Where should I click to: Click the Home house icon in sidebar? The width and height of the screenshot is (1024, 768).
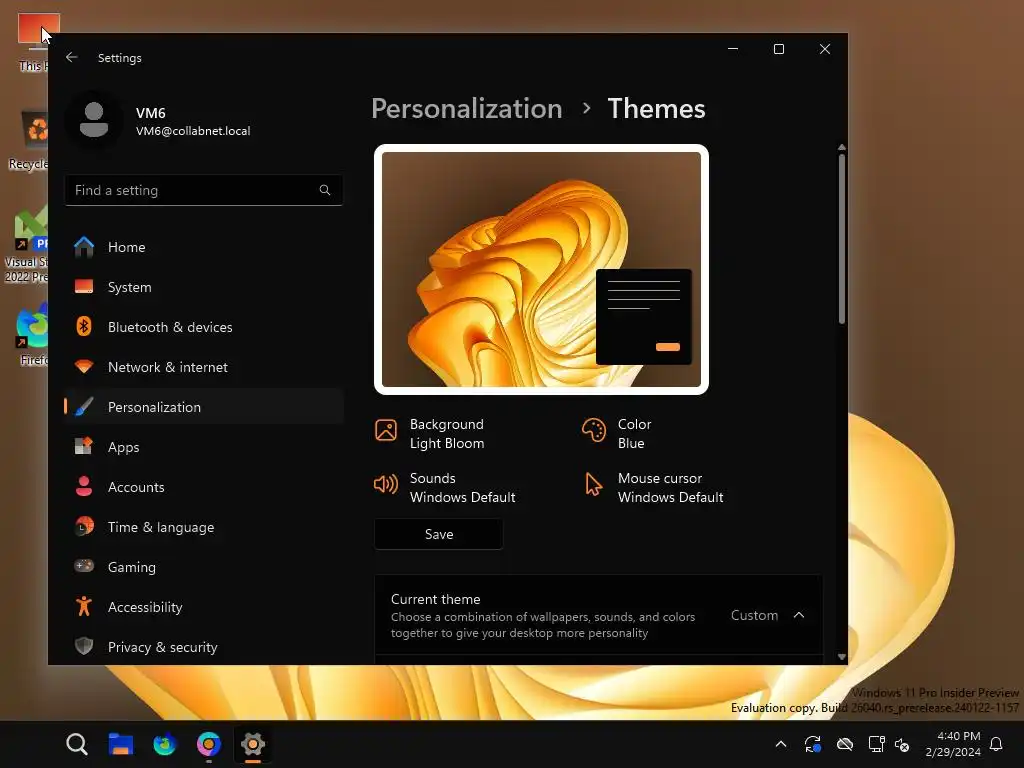[84, 247]
